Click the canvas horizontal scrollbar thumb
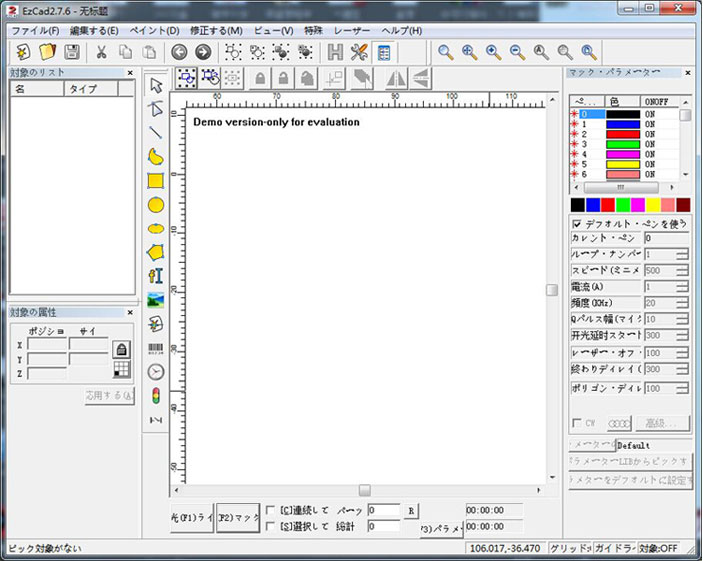 click(365, 490)
